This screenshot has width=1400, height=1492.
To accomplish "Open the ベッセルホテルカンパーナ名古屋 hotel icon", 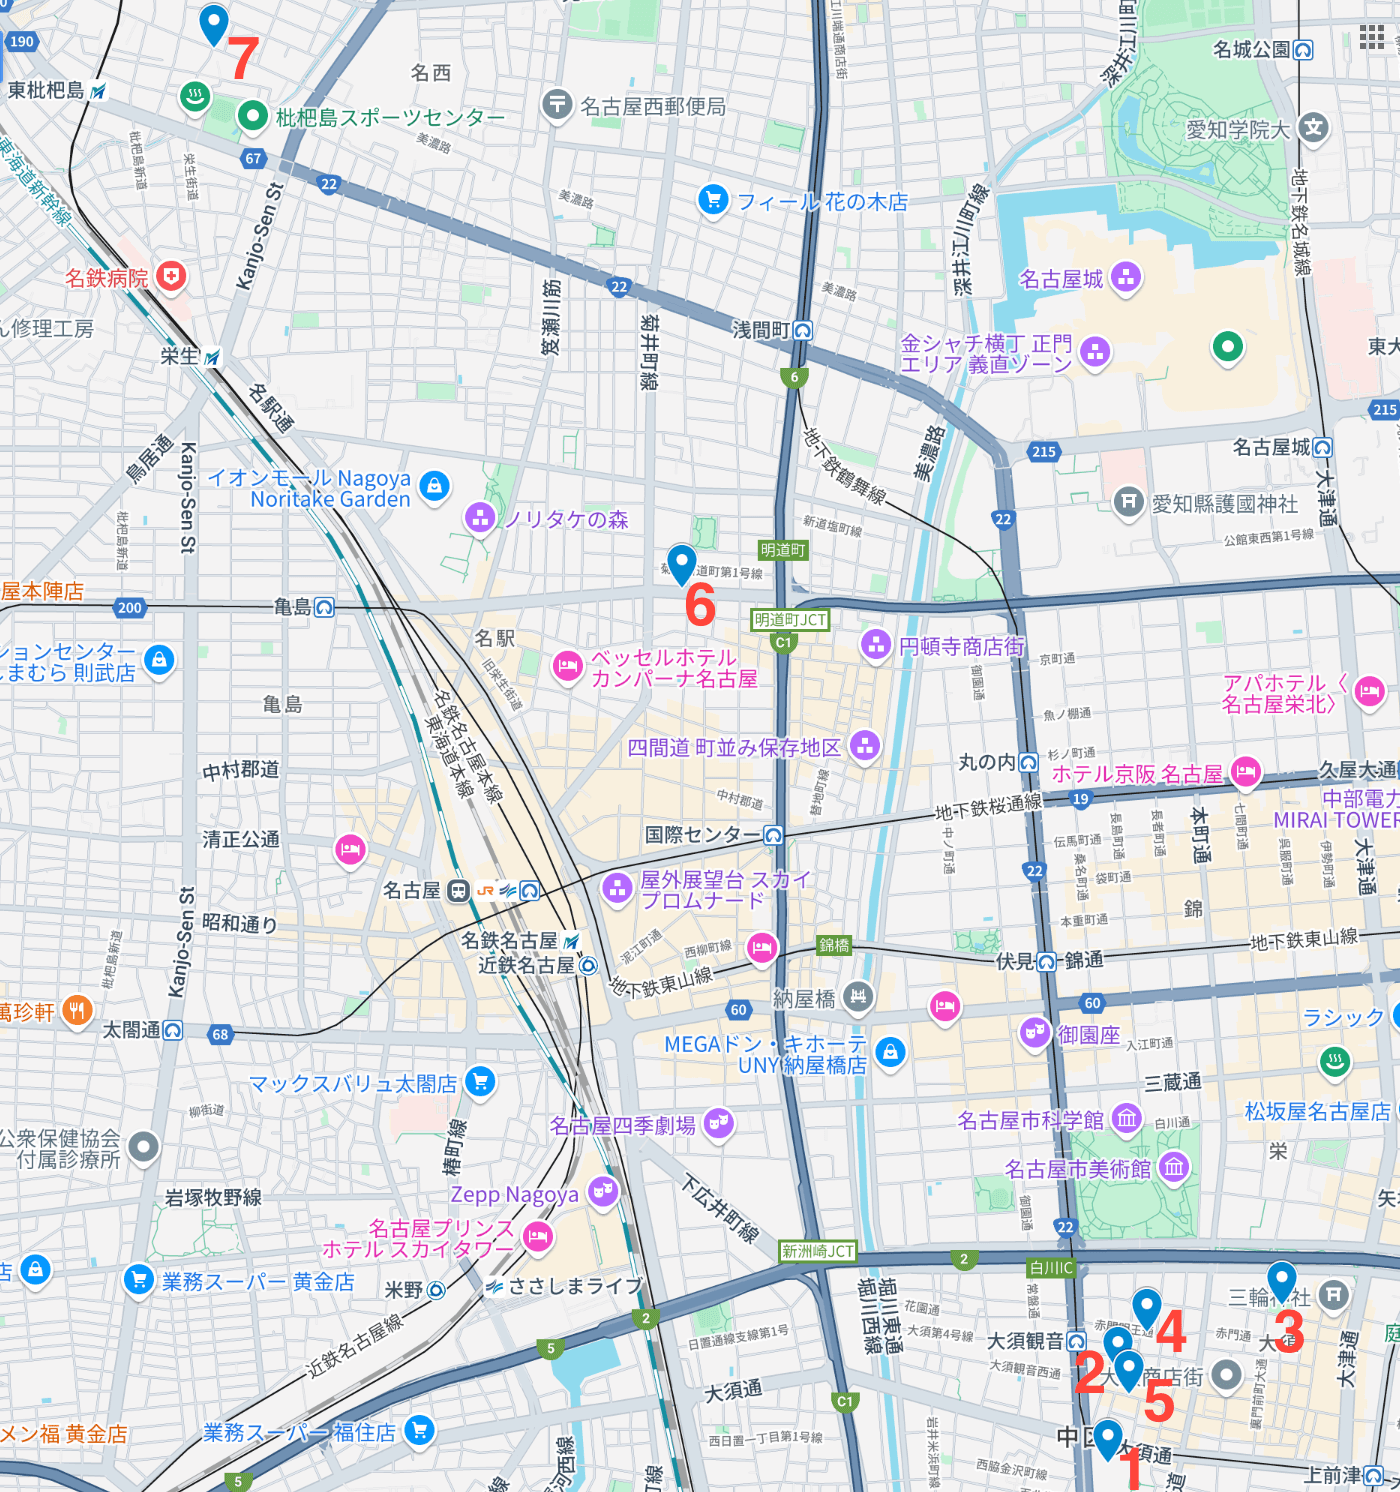I will pyautogui.click(x=568, y=667).
